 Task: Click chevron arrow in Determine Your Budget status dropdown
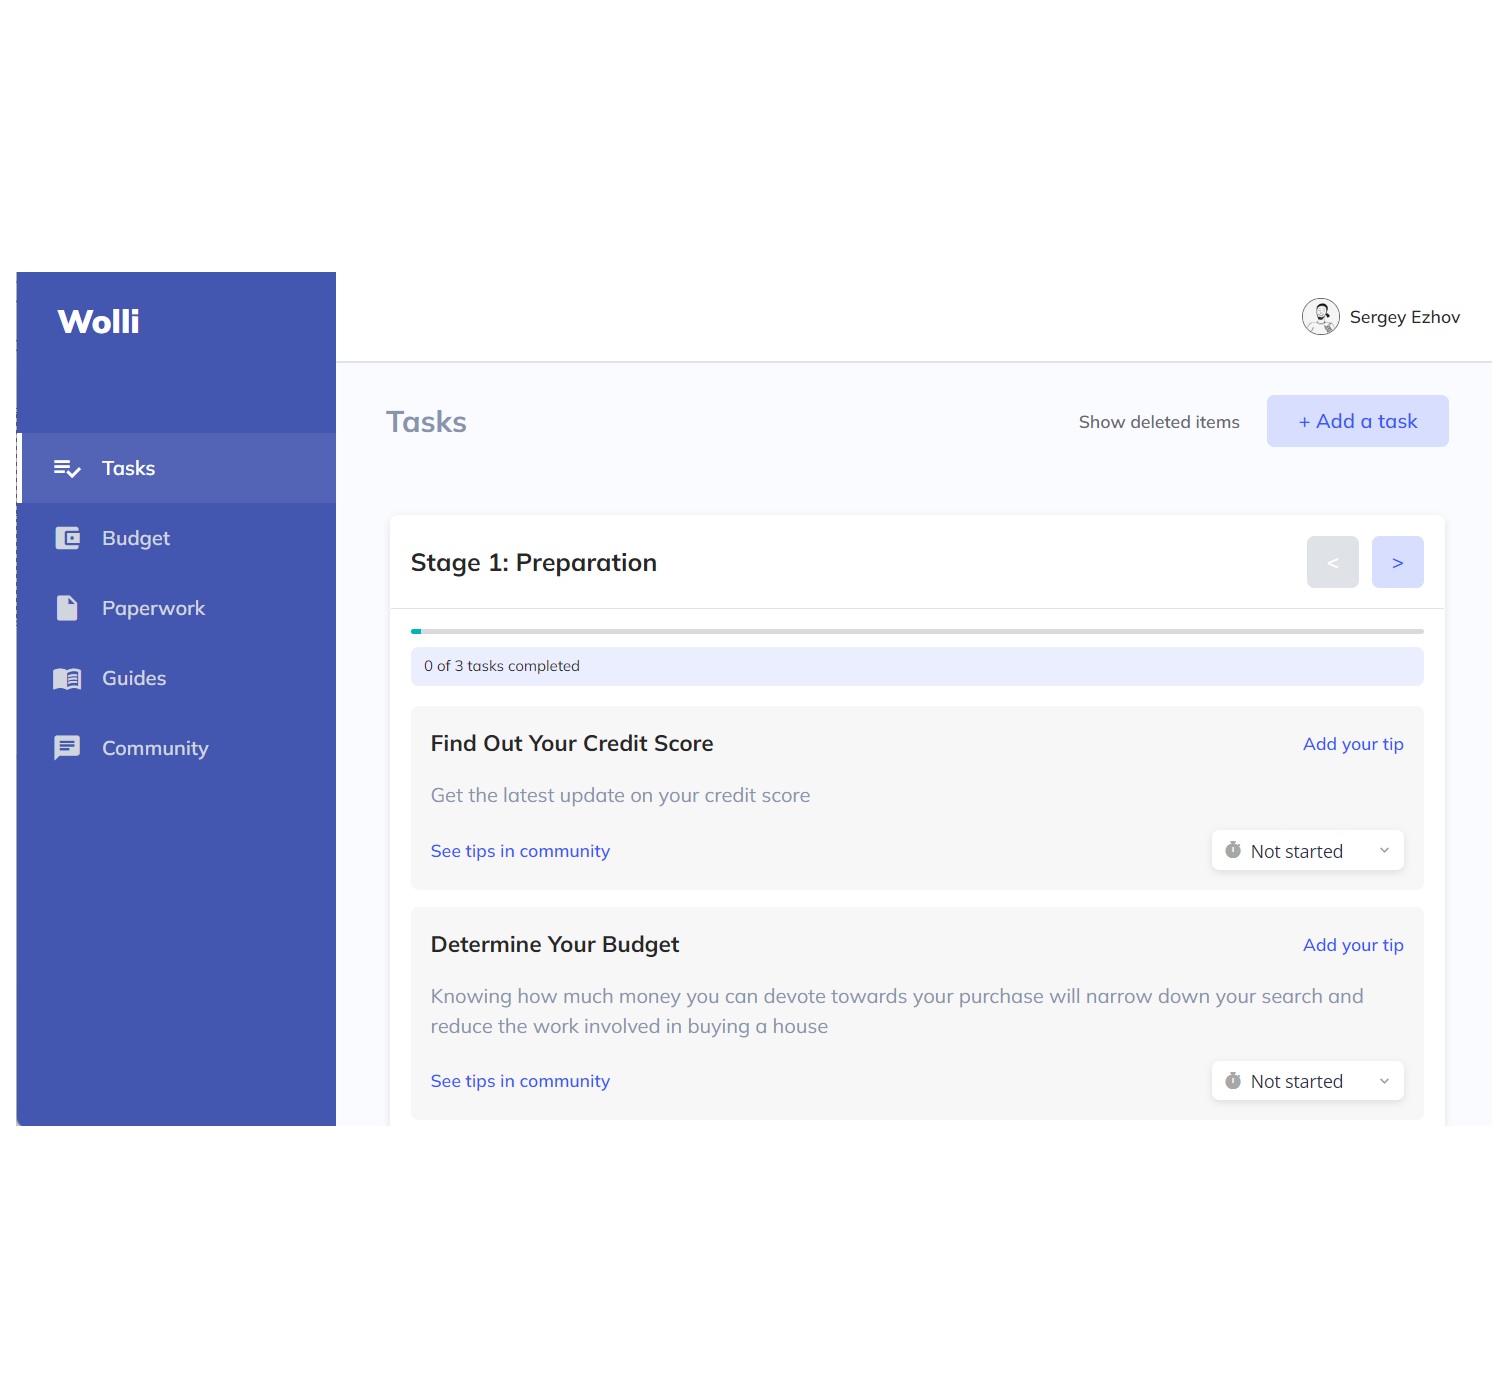pyautogui.click(x=1384, y=1081)
